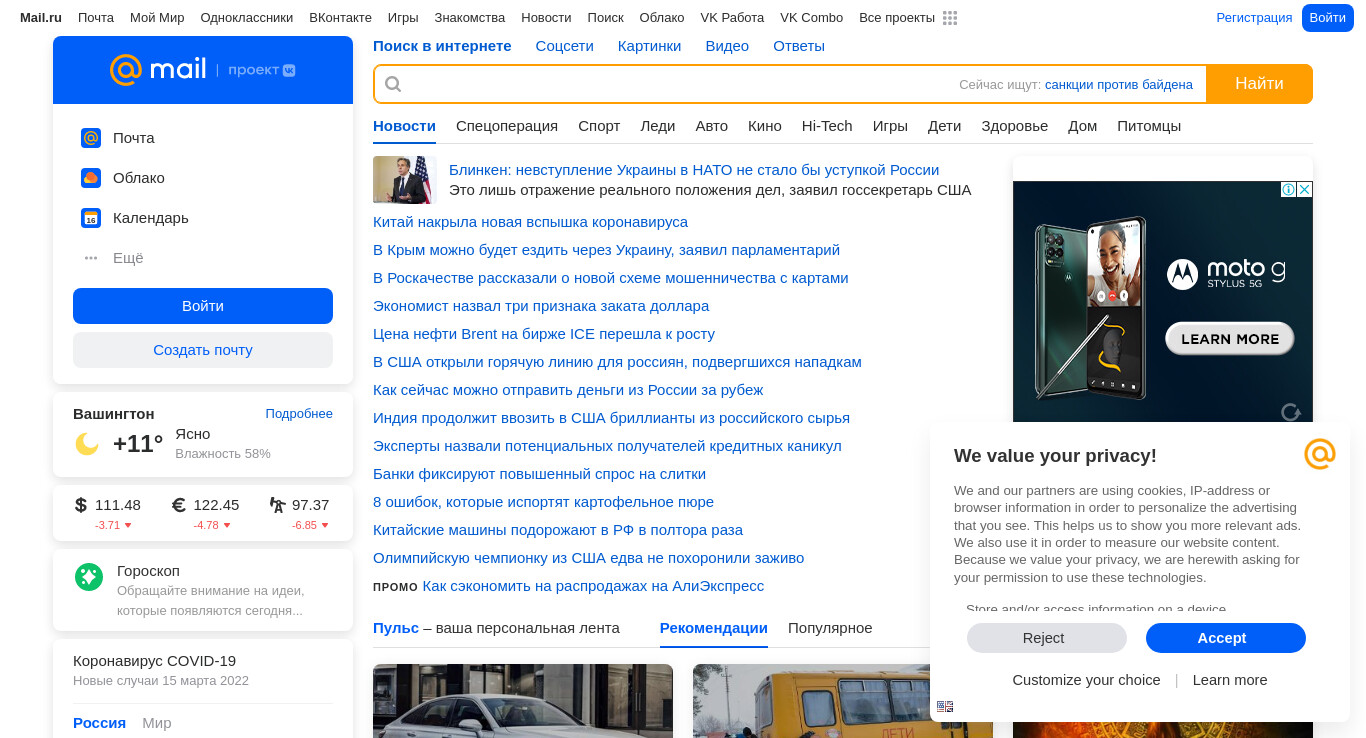Screen dimensions: 1366x738
Task: Open the Все проекты grid icon
Action: [950, 18]
